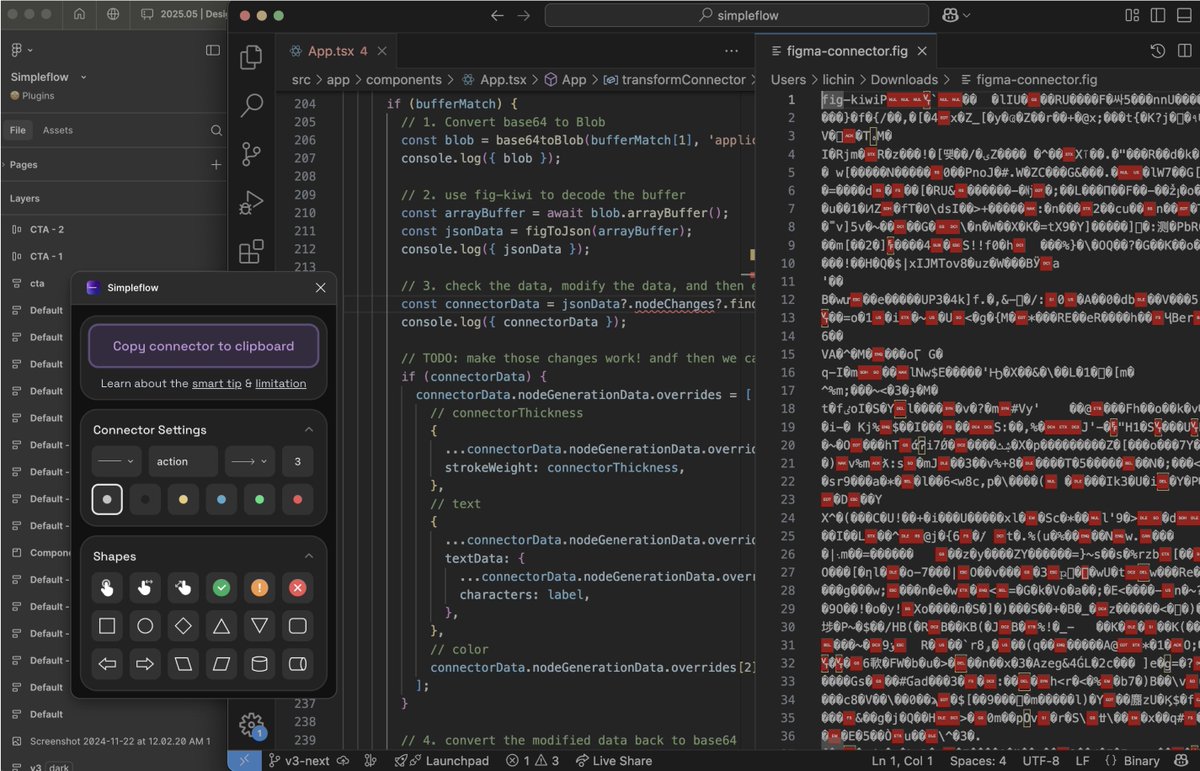
Task: Choose the yellow connector color
Action: tap(183, 499)
